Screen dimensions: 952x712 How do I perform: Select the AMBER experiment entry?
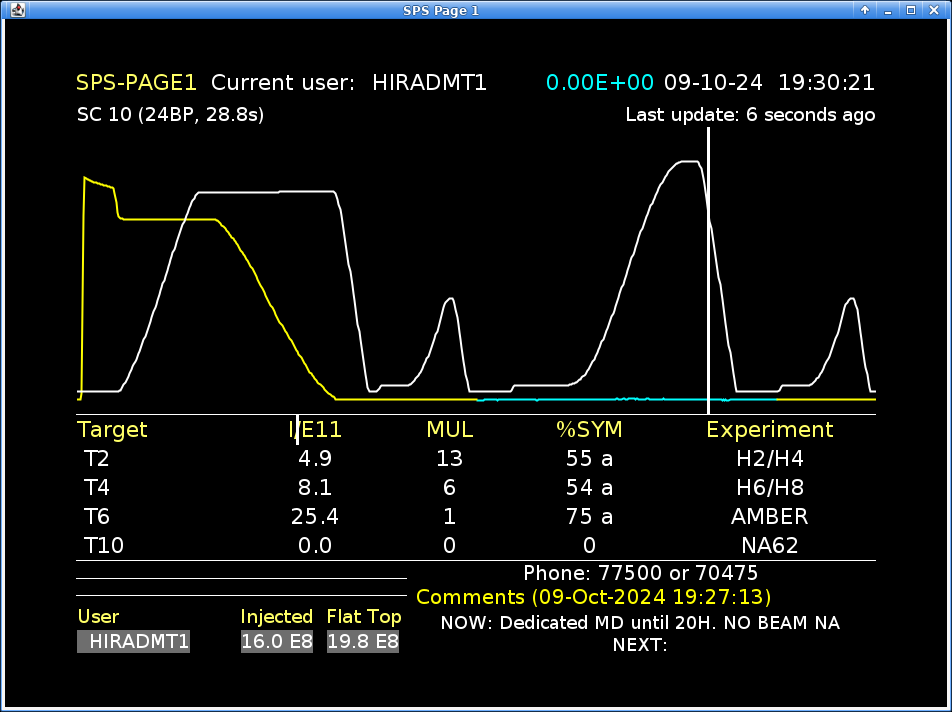769,517
